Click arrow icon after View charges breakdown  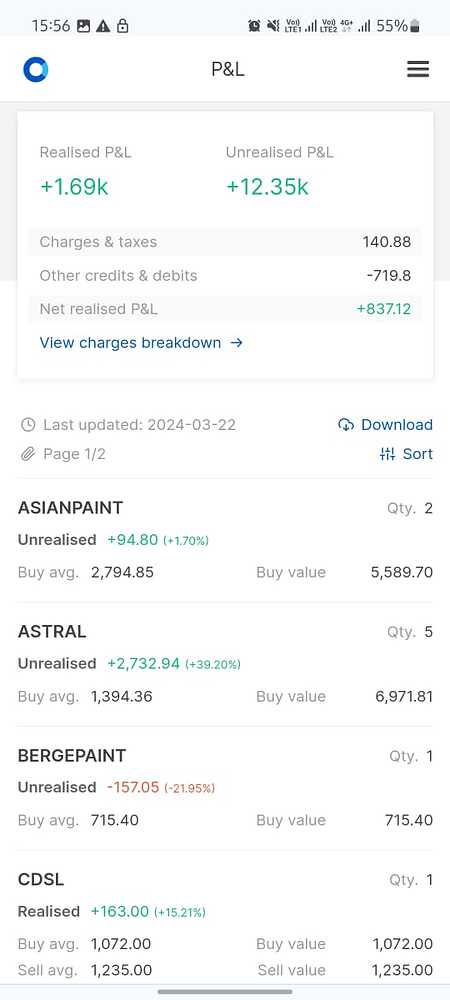pyautogui.click(x=236, y=343)
